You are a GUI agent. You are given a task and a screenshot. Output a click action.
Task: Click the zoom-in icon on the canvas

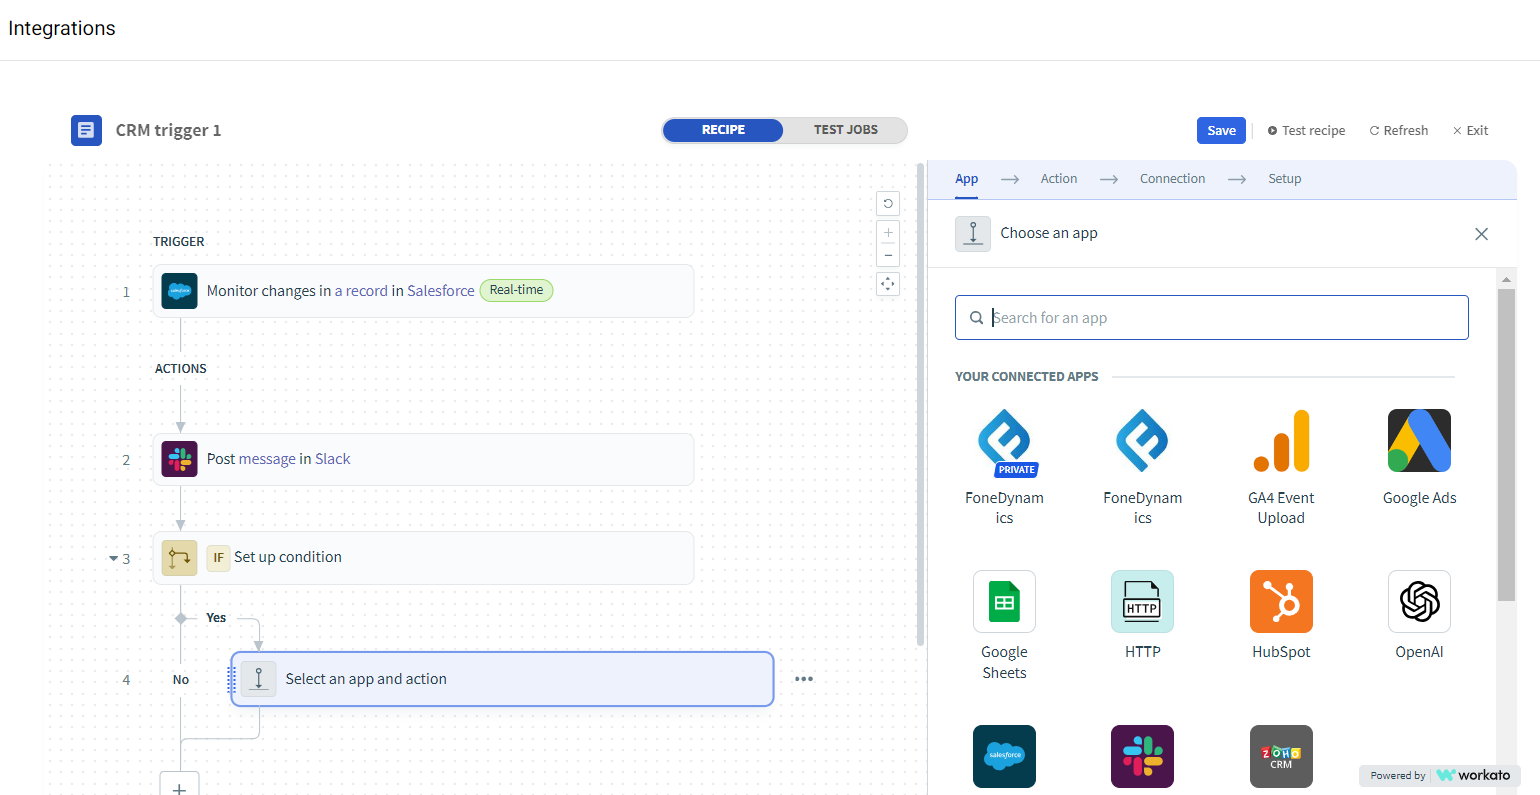(887, 231)
